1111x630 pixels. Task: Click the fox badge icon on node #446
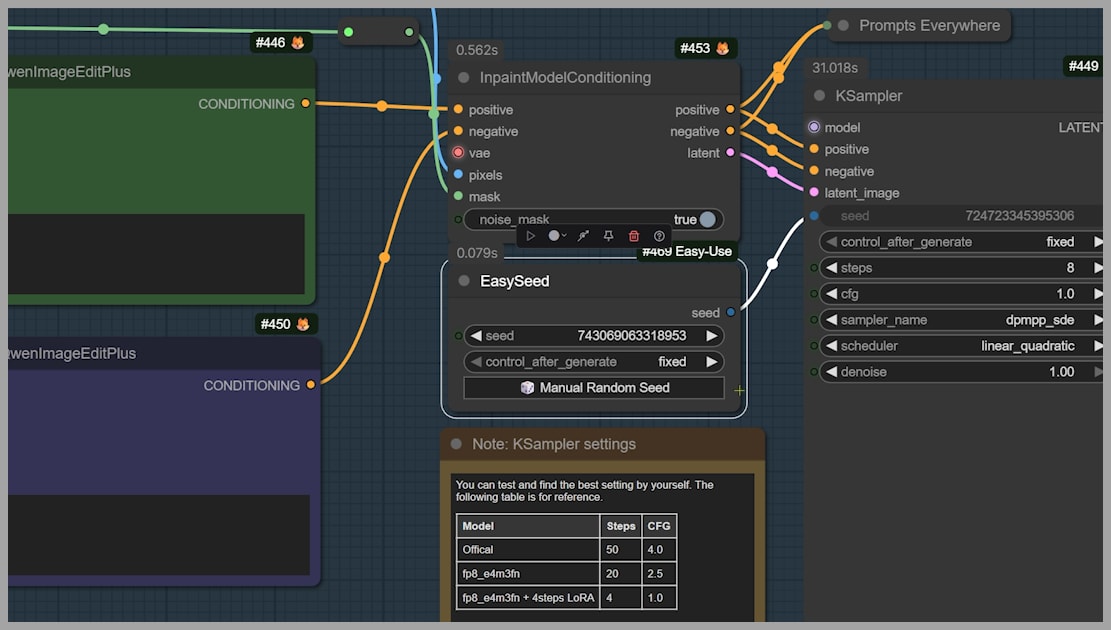tap(297, 43)
